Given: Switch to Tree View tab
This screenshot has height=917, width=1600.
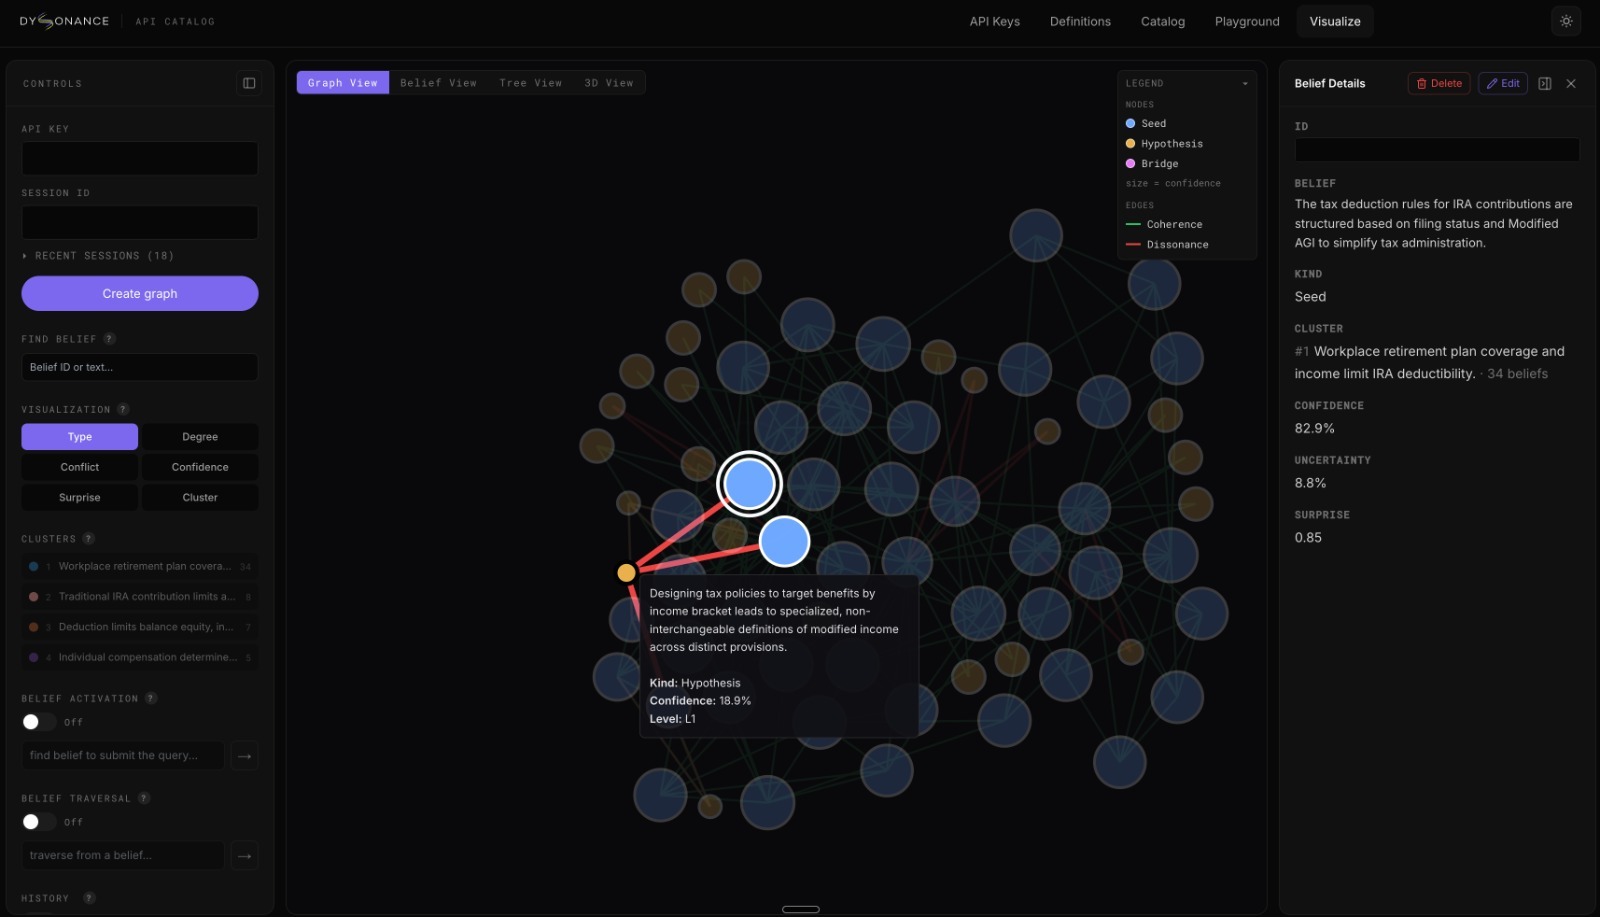Looking at the screenshot, I should [x=531, y=83].
